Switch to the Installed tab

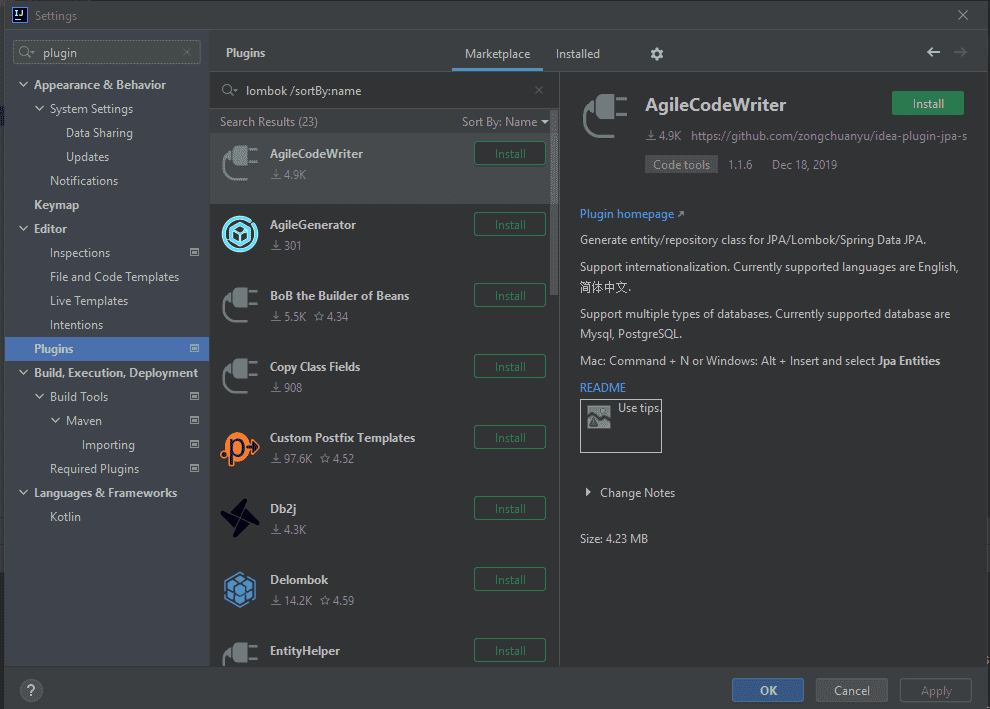[x=578, y=54]
